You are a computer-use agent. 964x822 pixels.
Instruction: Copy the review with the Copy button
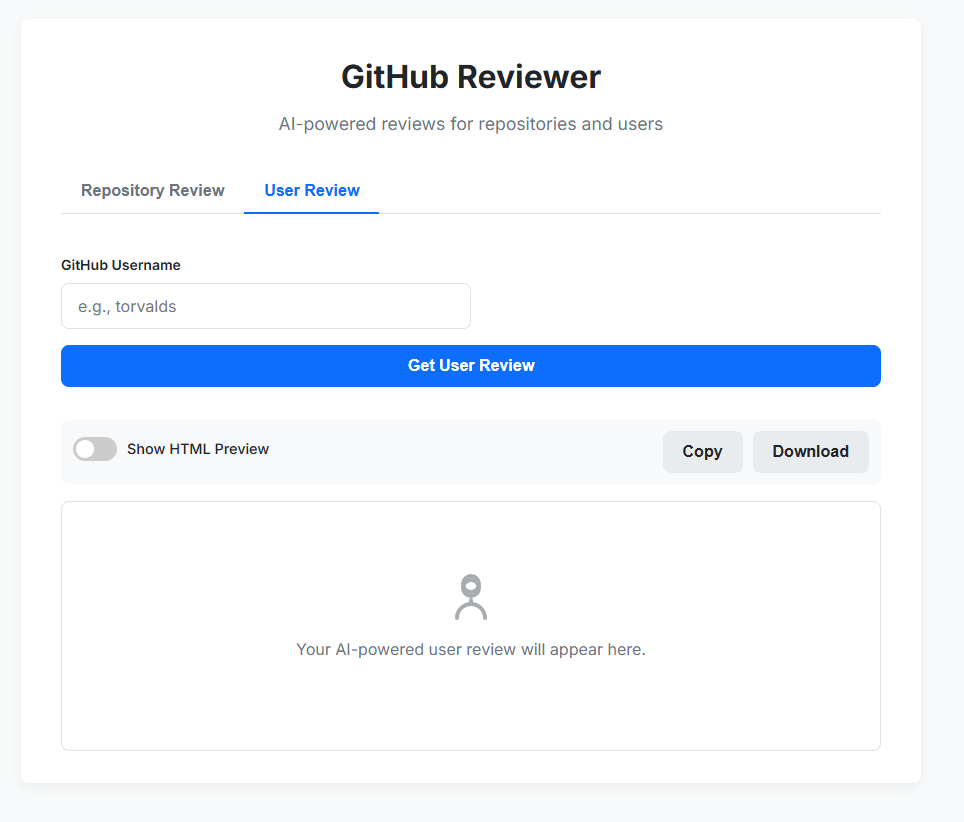coord(702,452)
